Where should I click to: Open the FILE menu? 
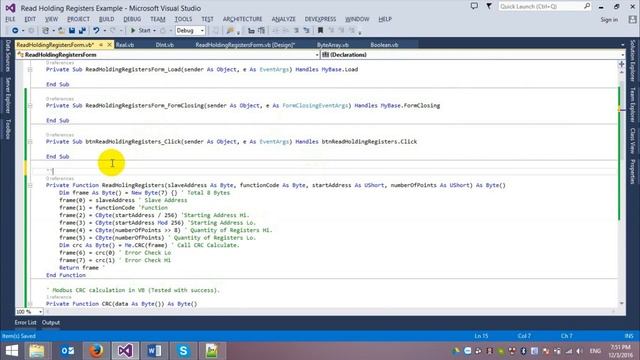click(10, 19)
